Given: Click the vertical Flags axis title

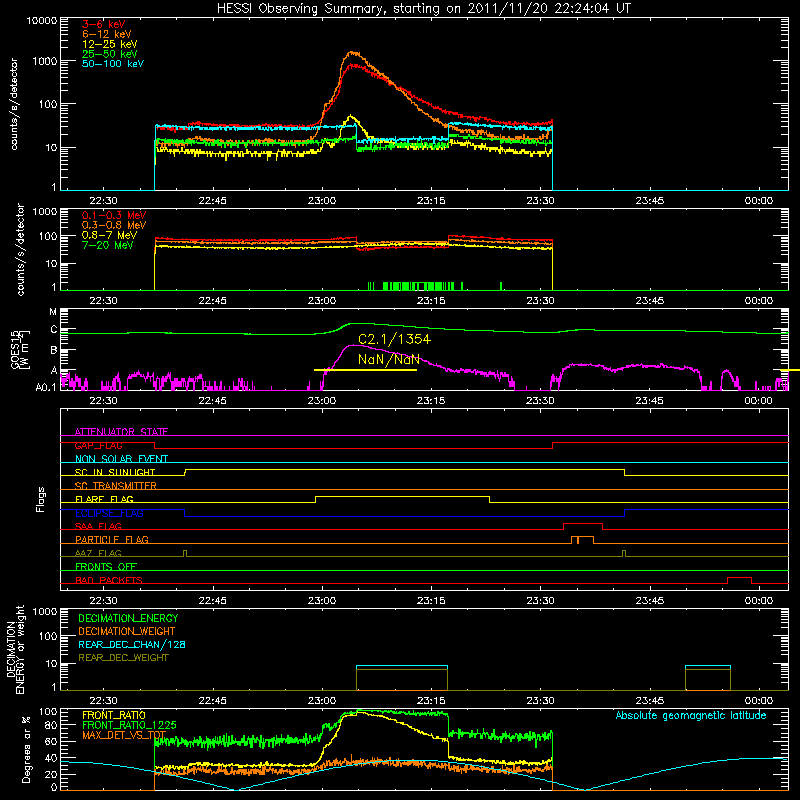Looking at the screenshot, I should click(41, 499).
